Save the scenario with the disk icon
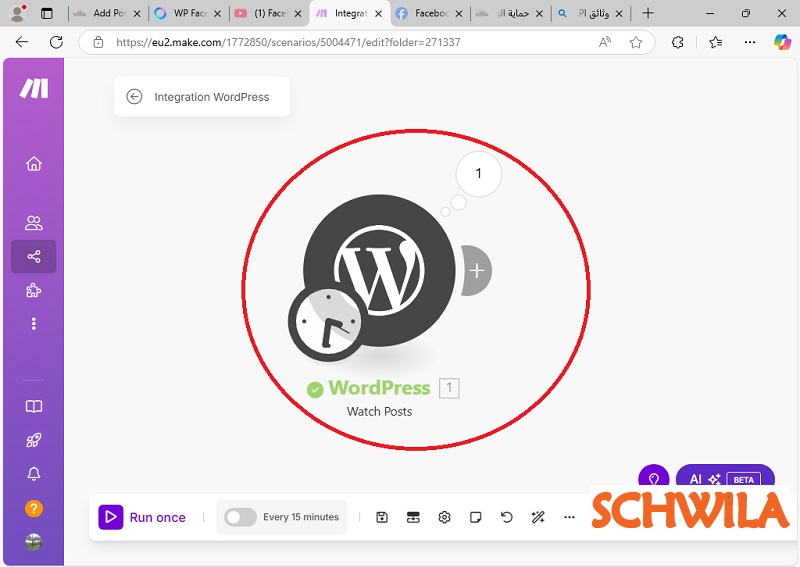Screen dimensions: 800x567 point(382,517)
